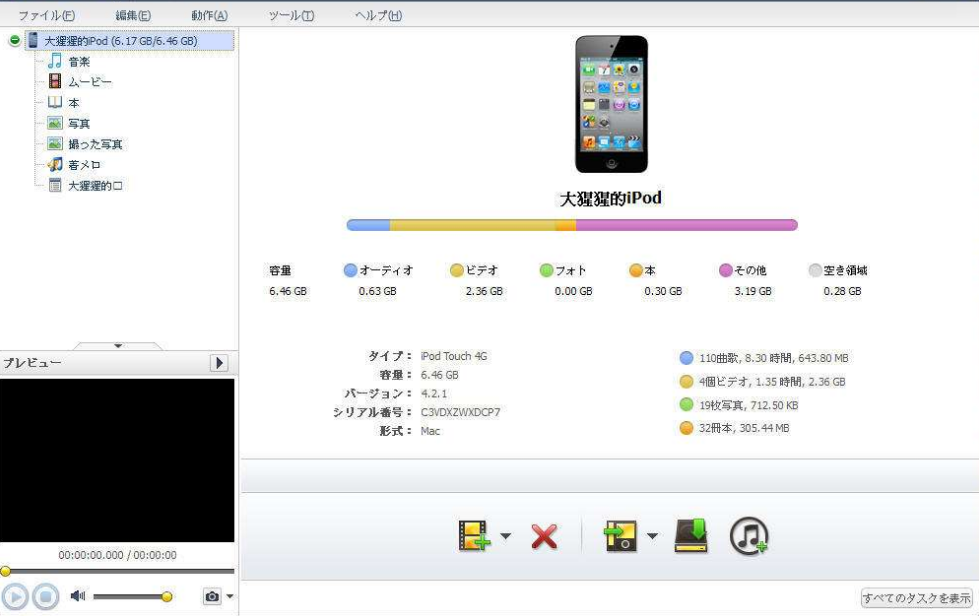Click the playlist icon in the tree
Screen dimensions: 979x616
pos(55,185)
